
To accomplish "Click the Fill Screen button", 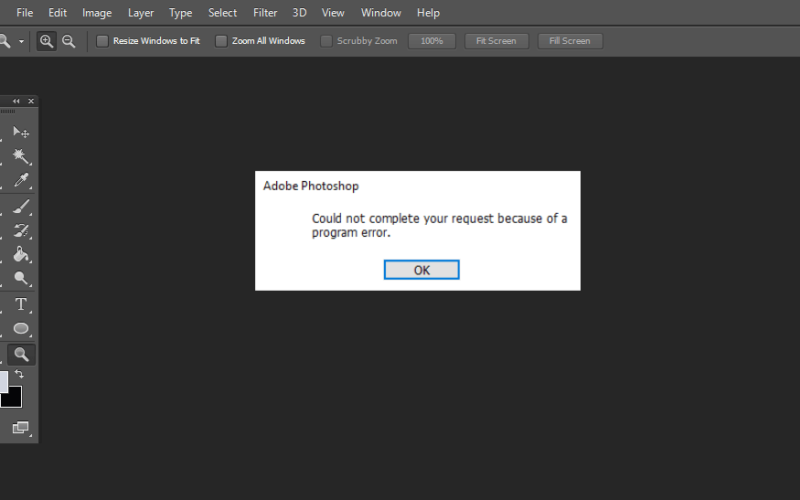I will point(570,41).
